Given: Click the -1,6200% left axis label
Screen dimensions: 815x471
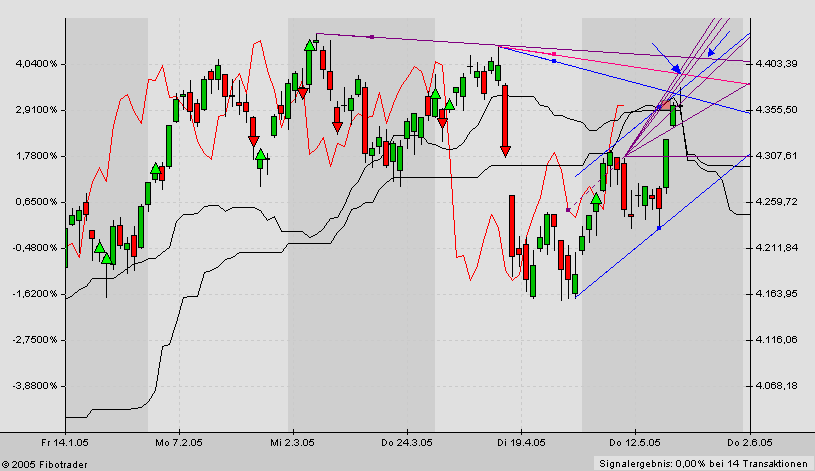Looking at the screenshot, I should tap(35, 294).
